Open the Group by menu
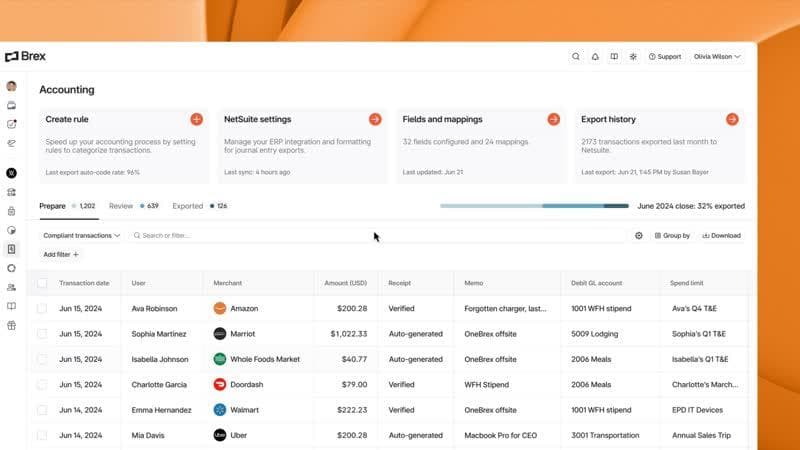 (x=671, y=236)
